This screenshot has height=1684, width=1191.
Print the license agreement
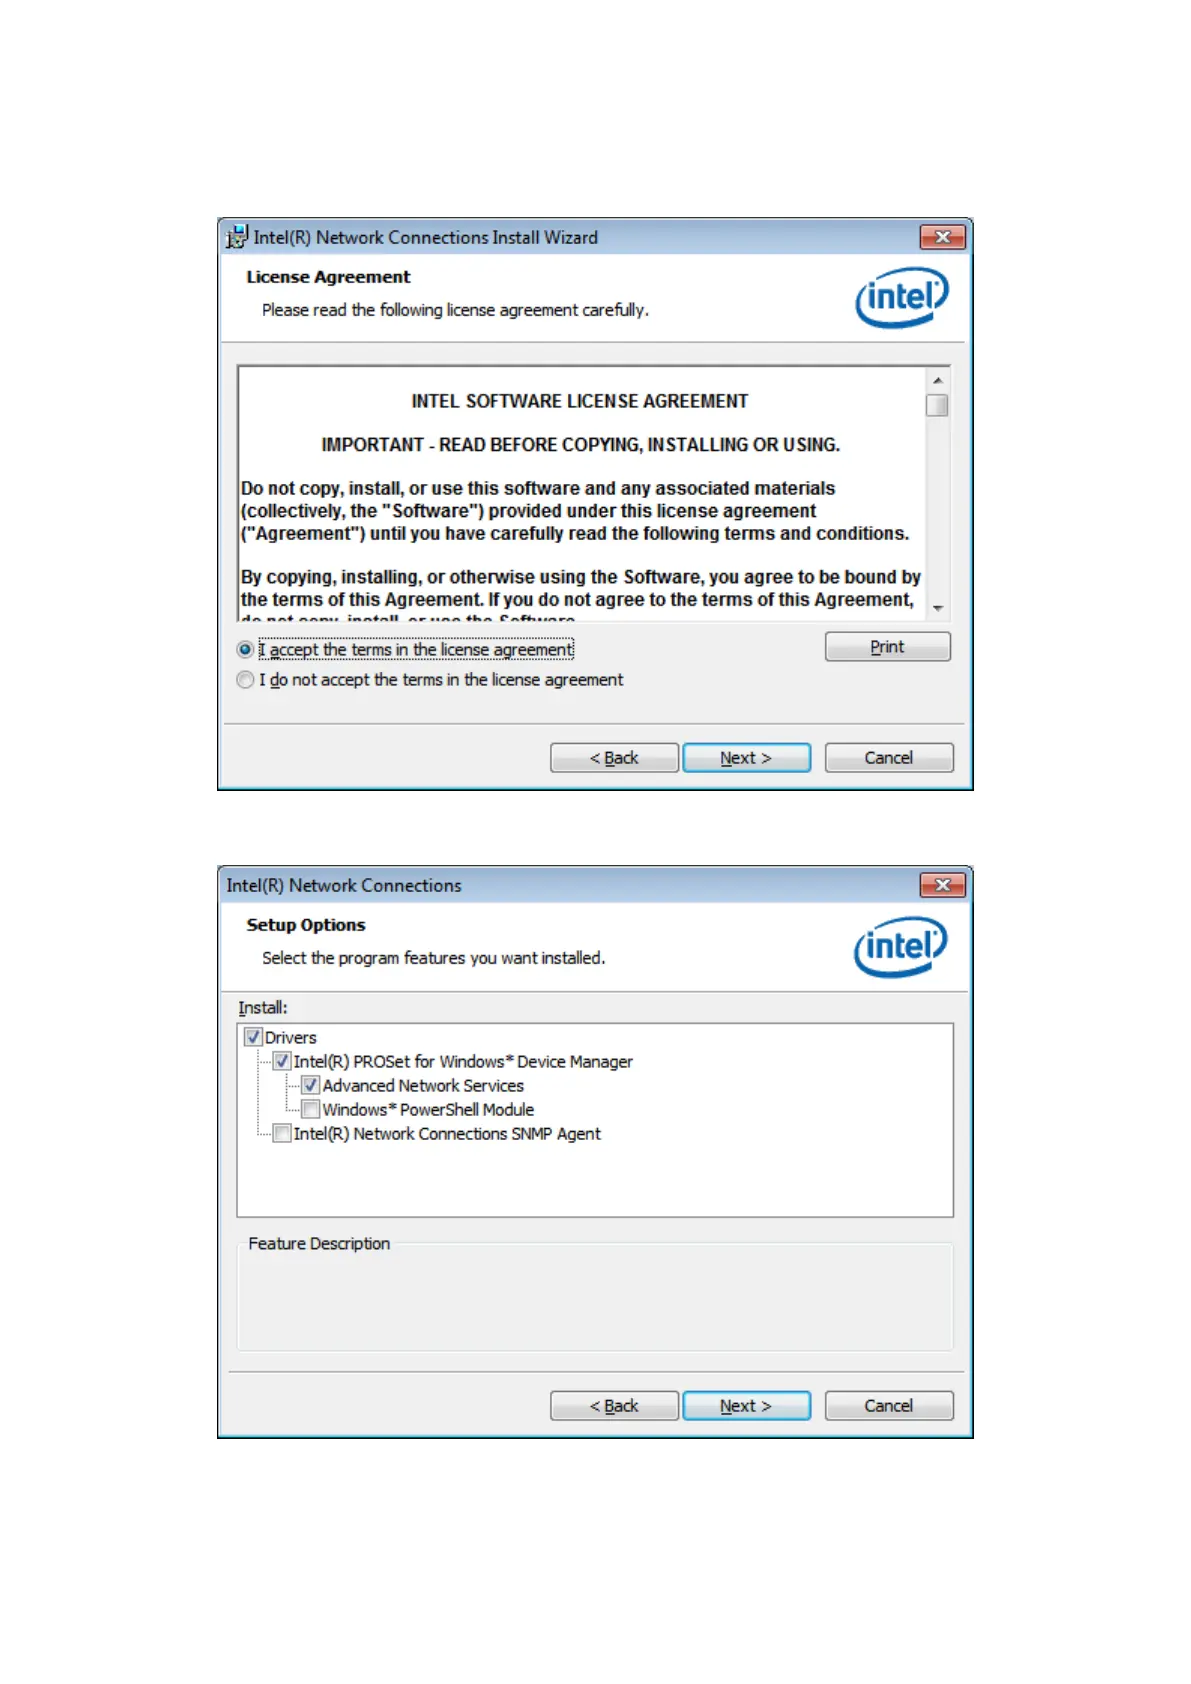pyautogui.click(x=887, y=647)
